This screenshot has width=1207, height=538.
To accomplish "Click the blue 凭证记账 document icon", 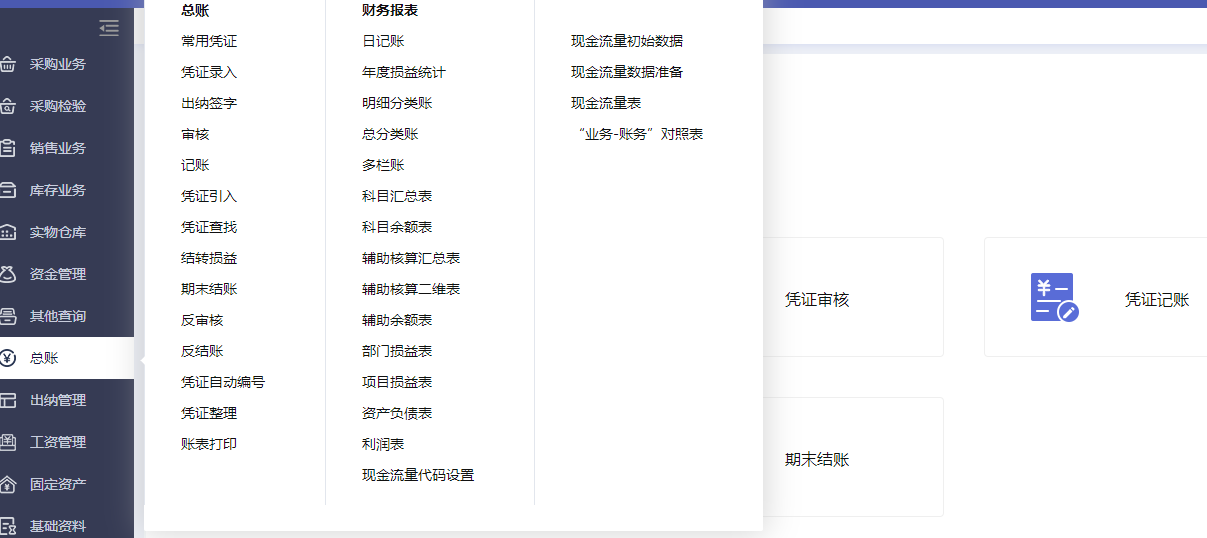I will tap(1055, 297).
